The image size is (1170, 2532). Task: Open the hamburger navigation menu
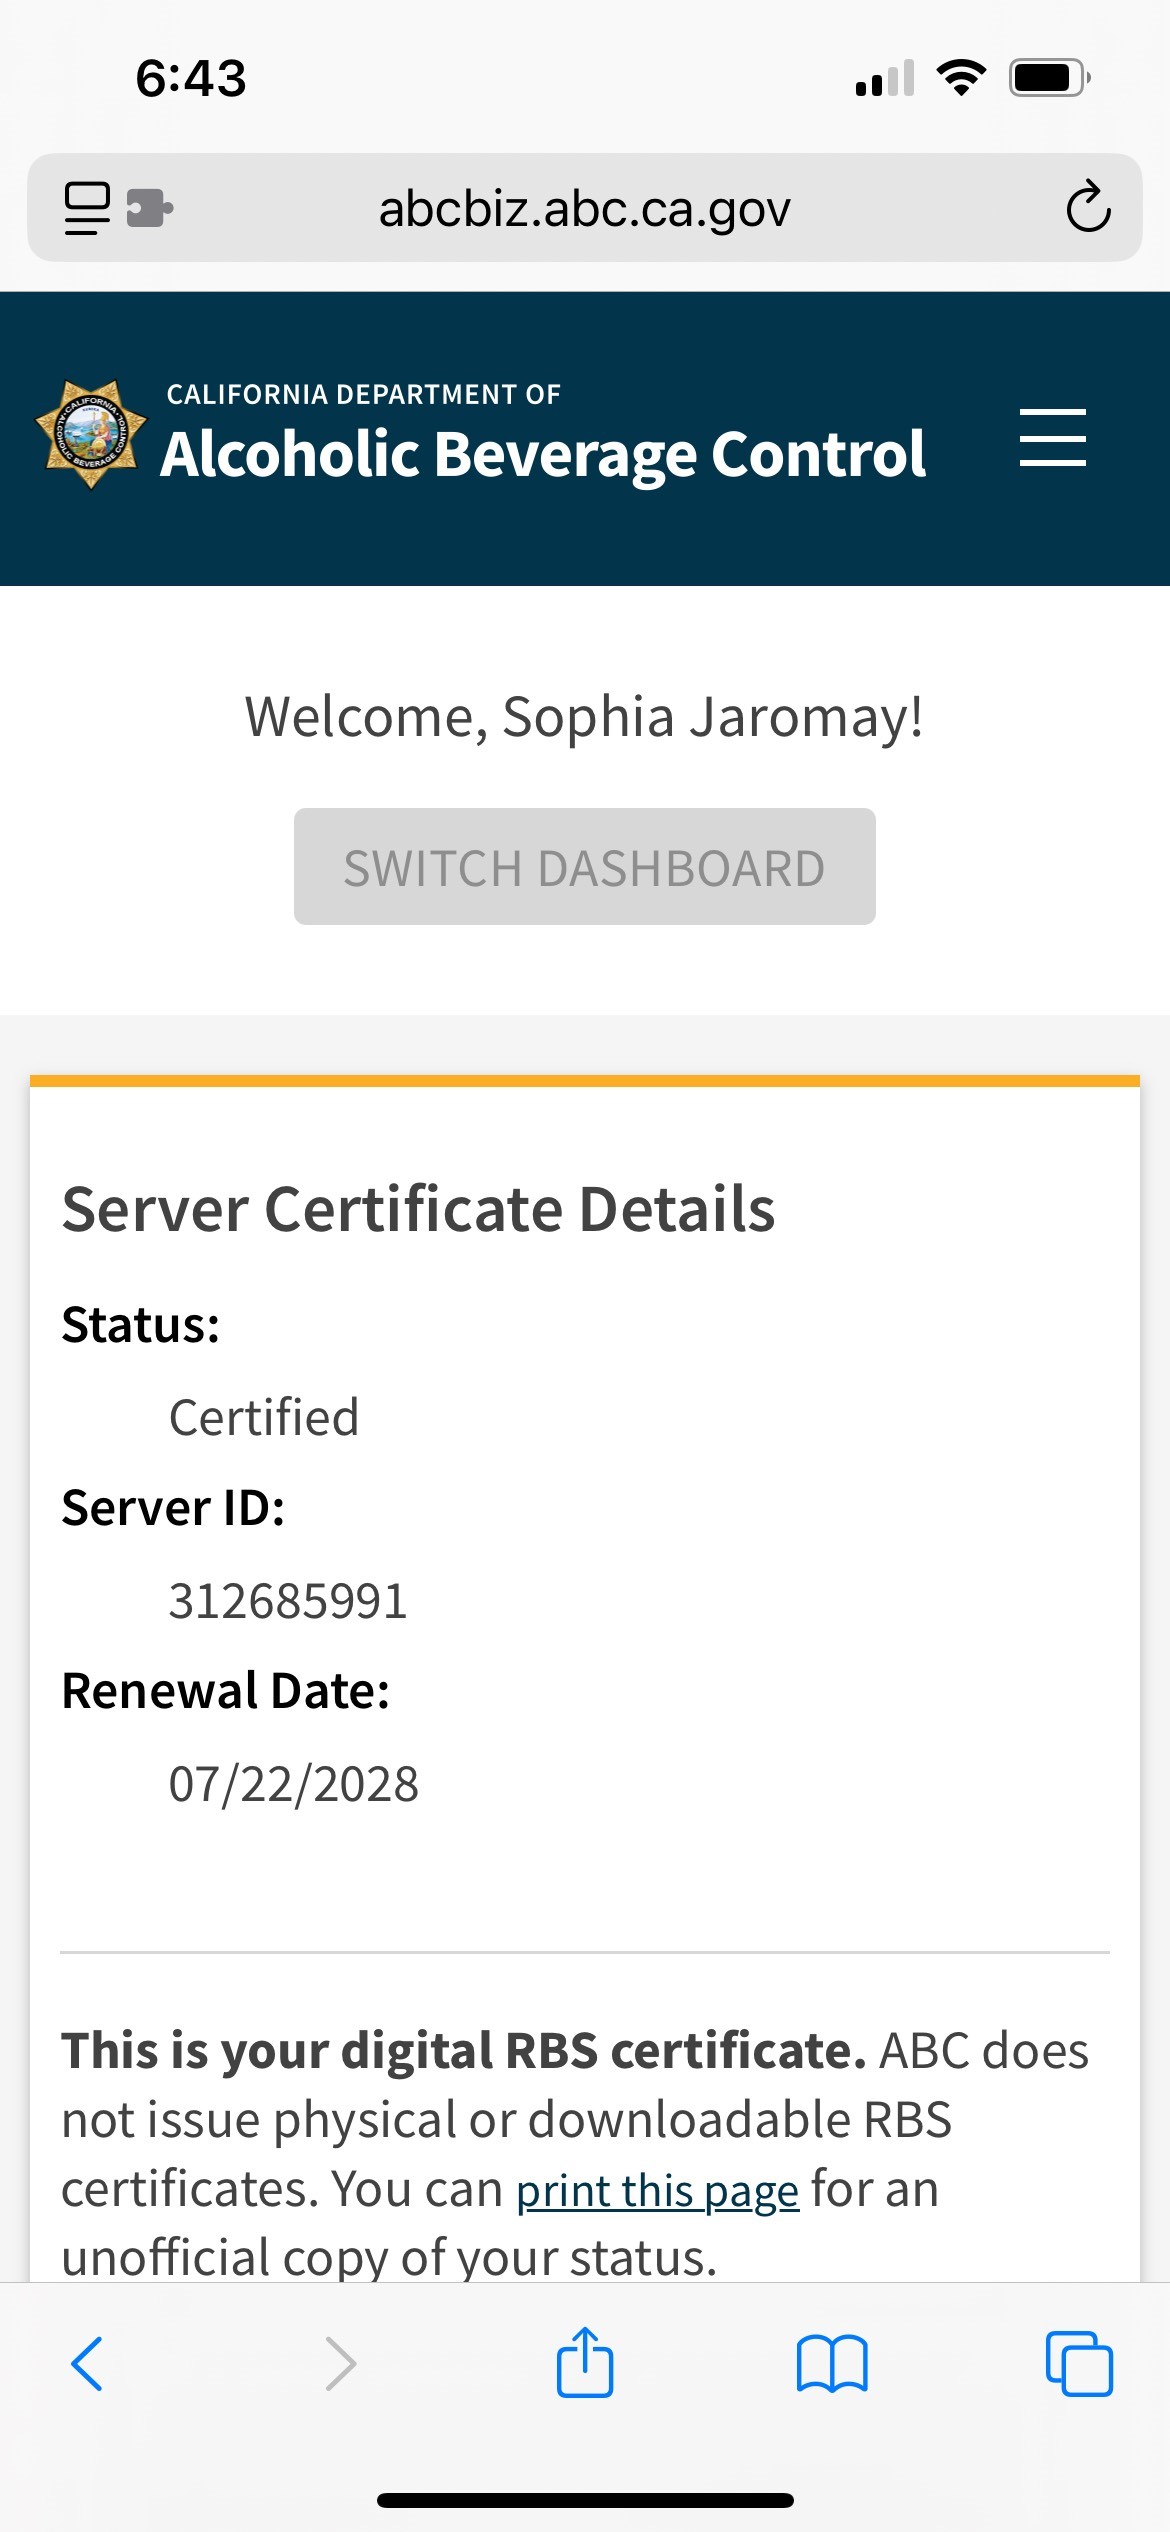pos(1052,437)
